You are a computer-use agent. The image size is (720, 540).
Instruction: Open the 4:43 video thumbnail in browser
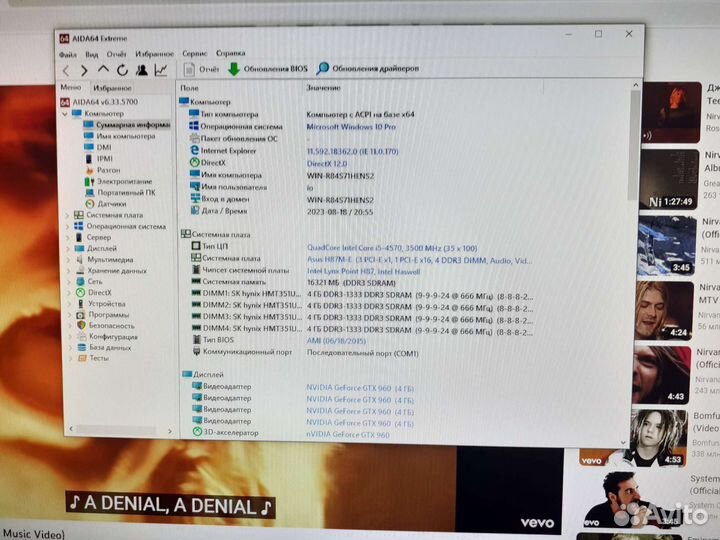pos(662,375)
